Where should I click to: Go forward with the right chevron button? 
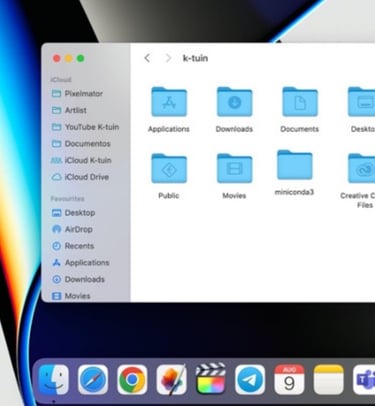click(x=168, y=58)
